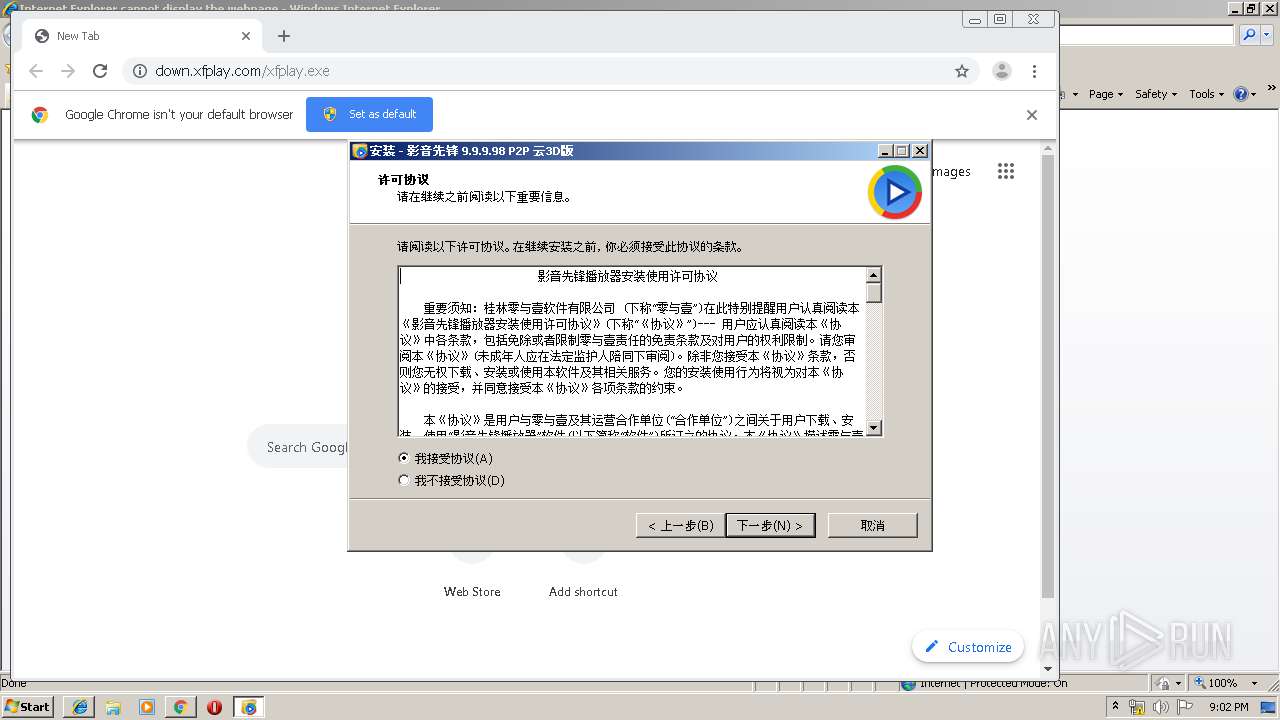
Task: Click the Chrome forward arrow
Action: point(68,71)
